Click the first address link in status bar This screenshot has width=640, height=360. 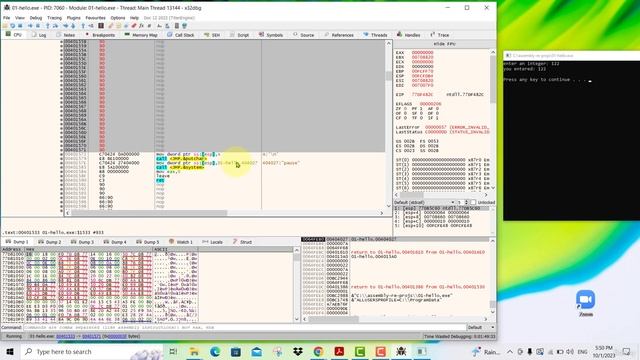pos(65,337)
